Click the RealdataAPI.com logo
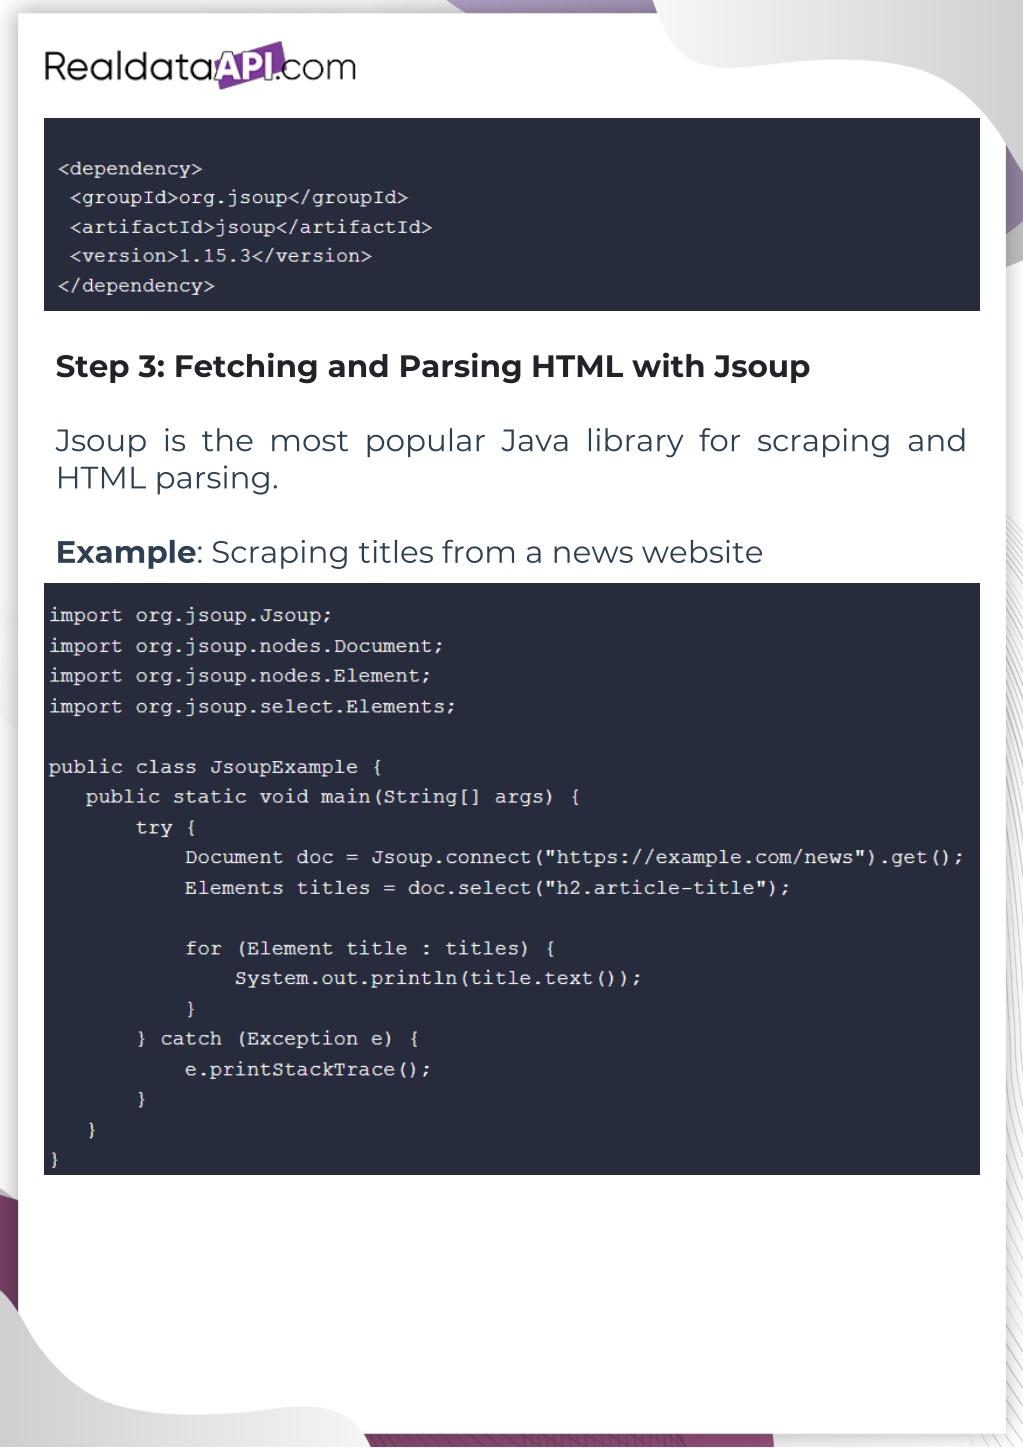This screenshot has width=1023, height=1448. click(x=200, y=66)
